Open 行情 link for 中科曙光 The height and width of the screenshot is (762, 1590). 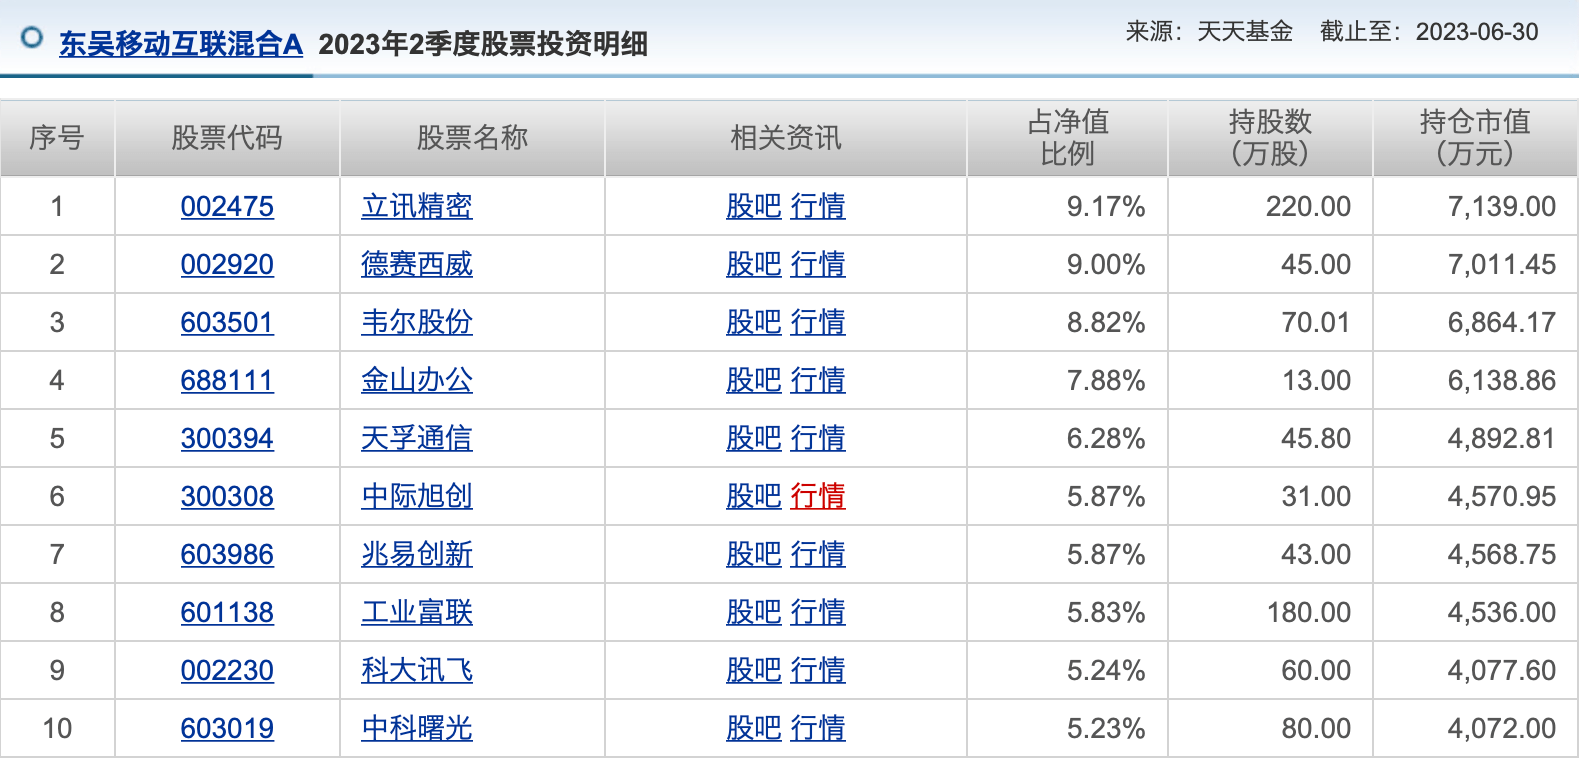(x=818, y=729)
